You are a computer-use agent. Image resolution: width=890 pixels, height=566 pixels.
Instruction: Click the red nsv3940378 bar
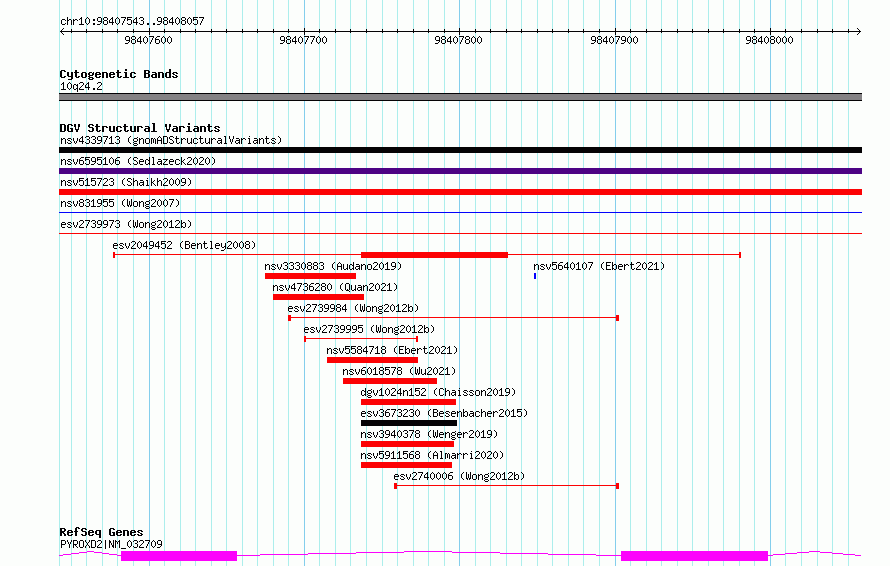pos(408,444)
